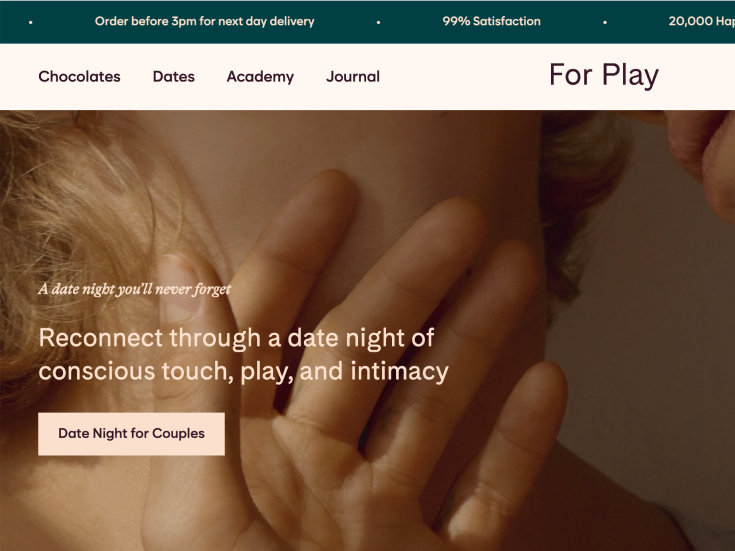The width and height of the screenshot is (735, 551).
Task: Click the bullet dot before 99% Satisfaction
Action: (x=378, y=22)
